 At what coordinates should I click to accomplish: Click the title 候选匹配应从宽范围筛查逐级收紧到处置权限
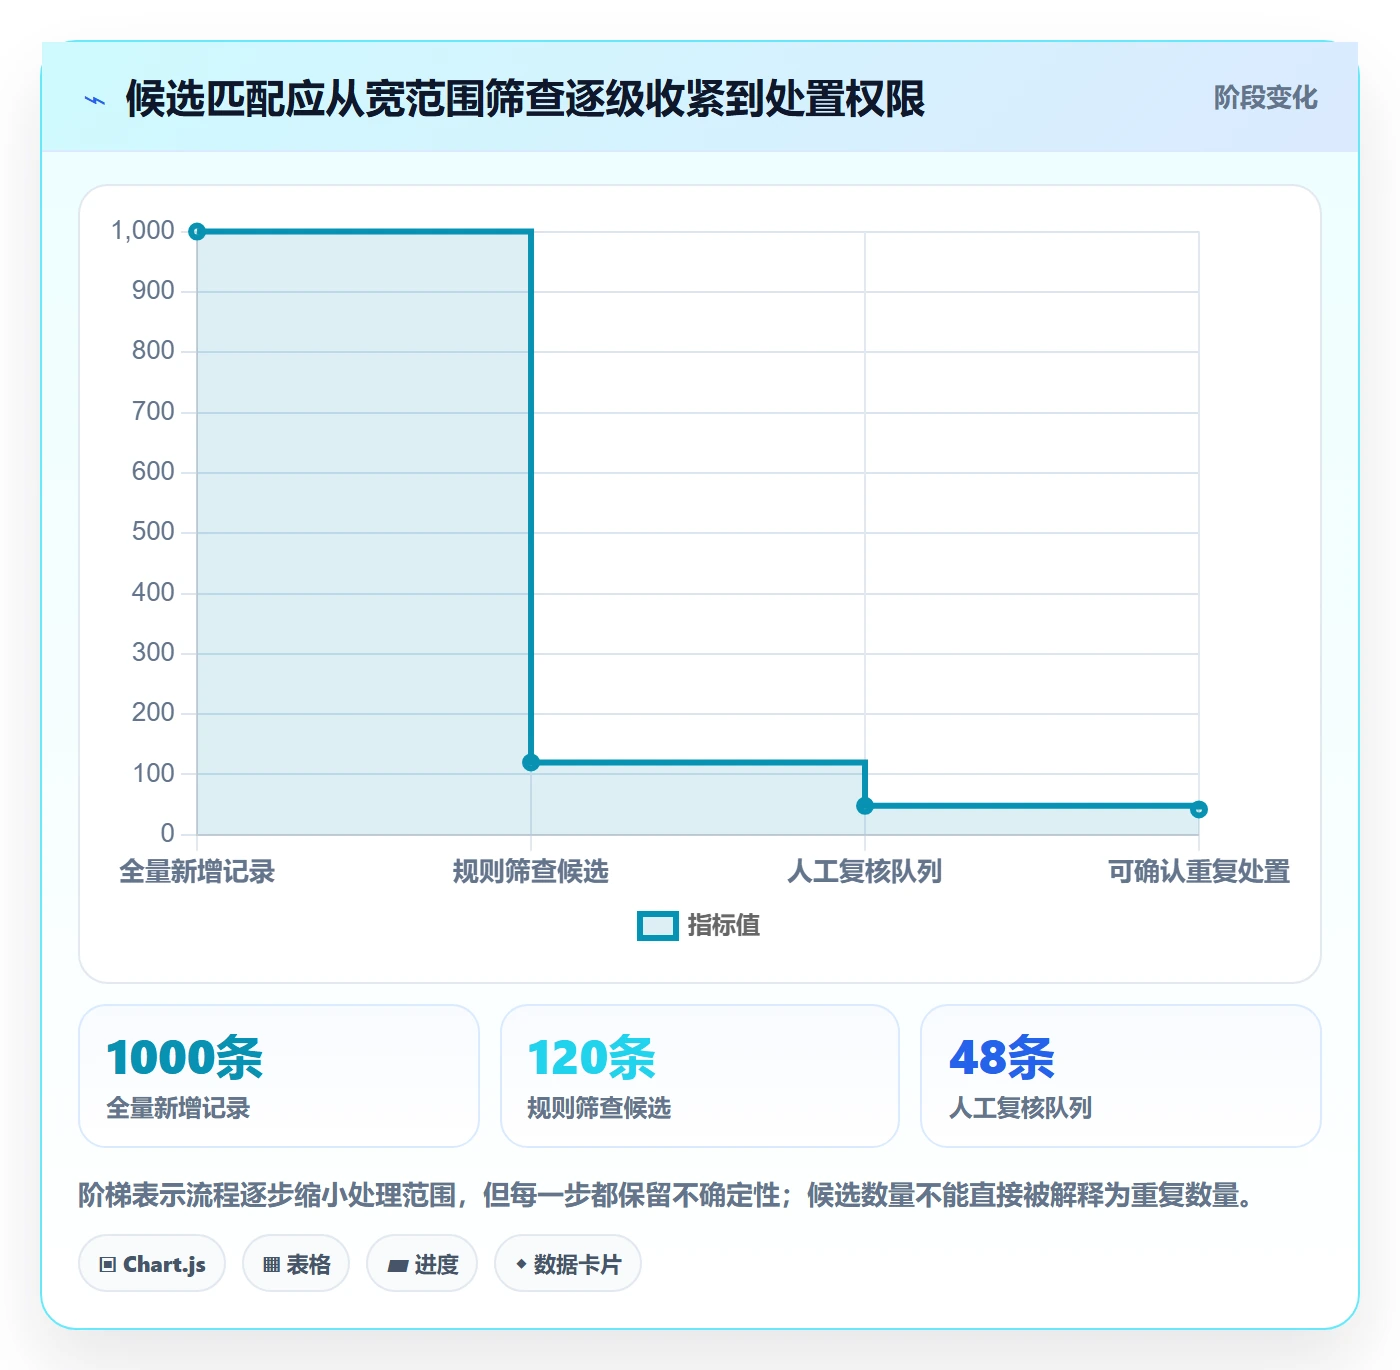pyautogui.click(x=525, y=99)
